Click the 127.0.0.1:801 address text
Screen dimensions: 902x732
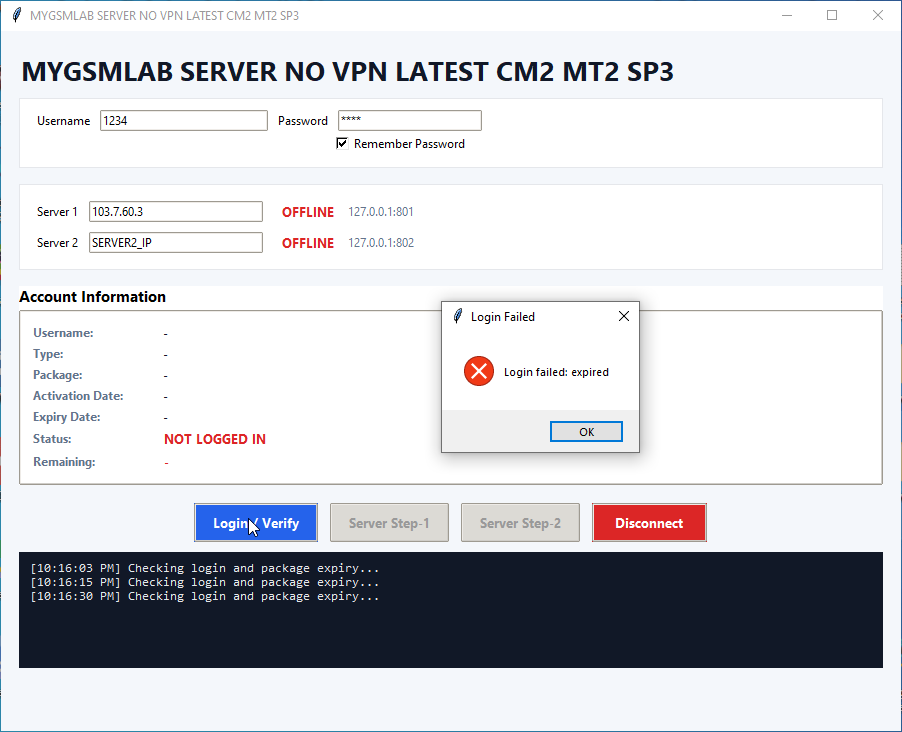point(381,212)
